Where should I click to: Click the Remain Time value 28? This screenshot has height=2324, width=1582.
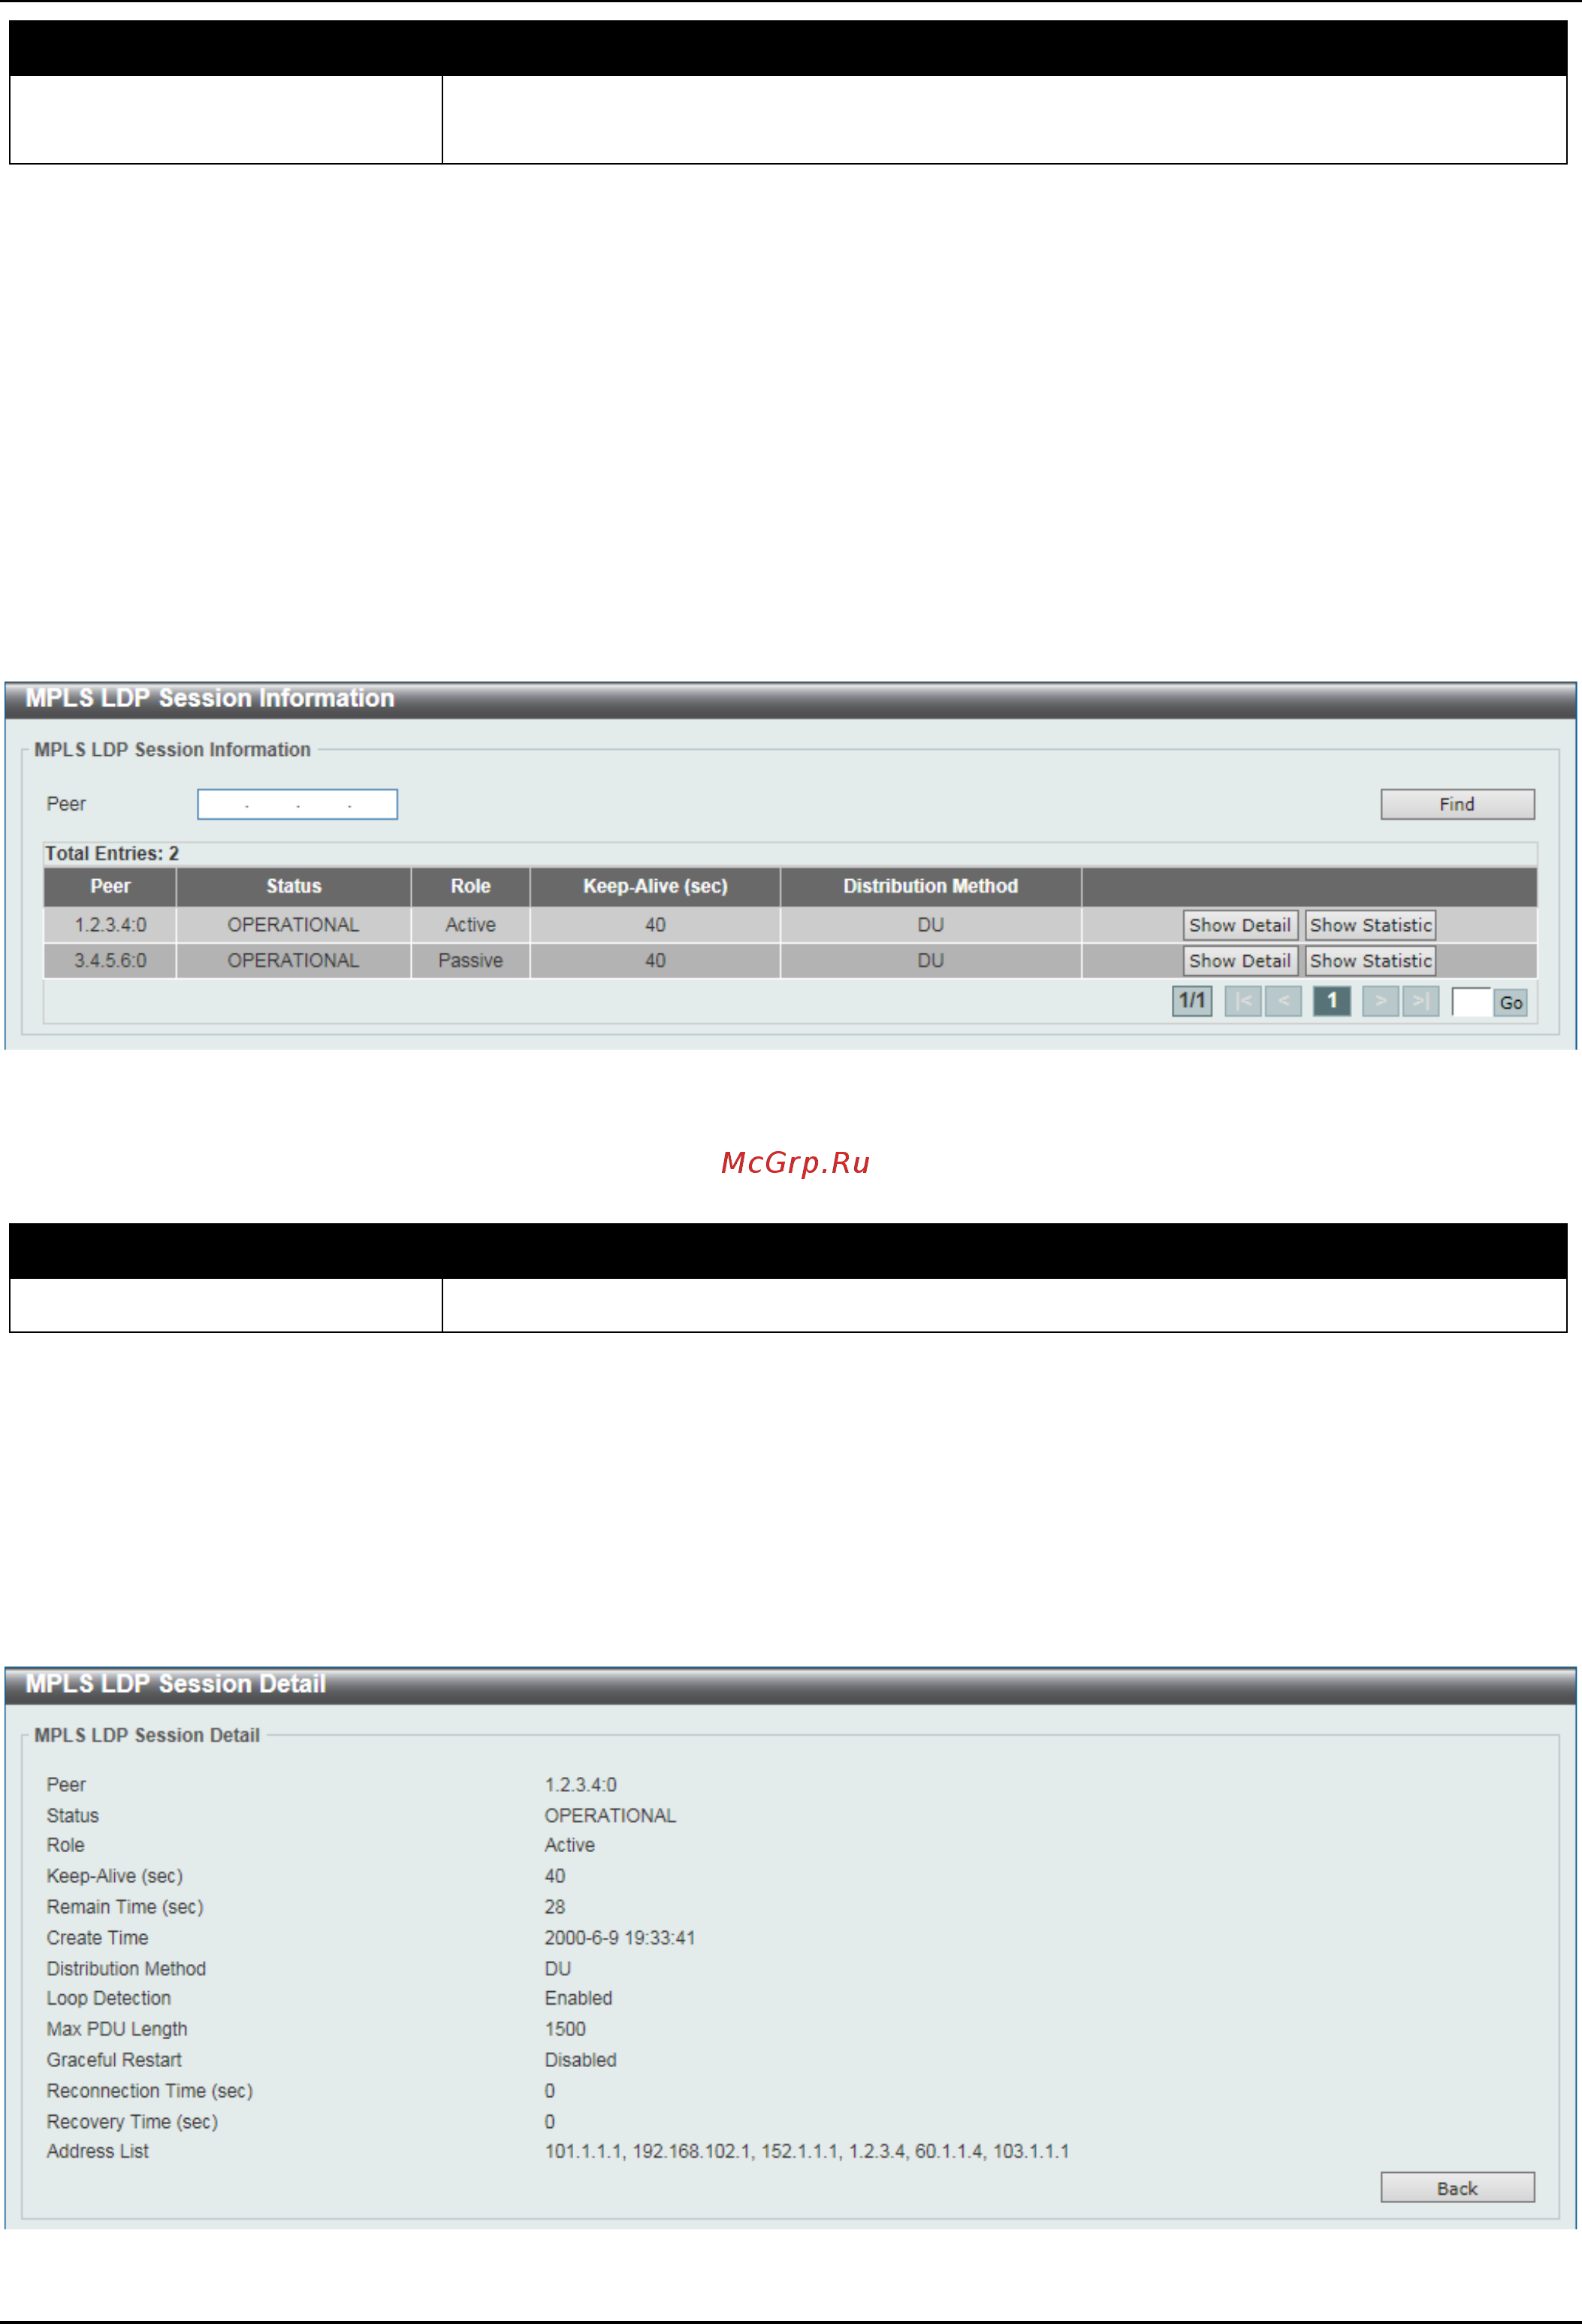[555, 1907]
